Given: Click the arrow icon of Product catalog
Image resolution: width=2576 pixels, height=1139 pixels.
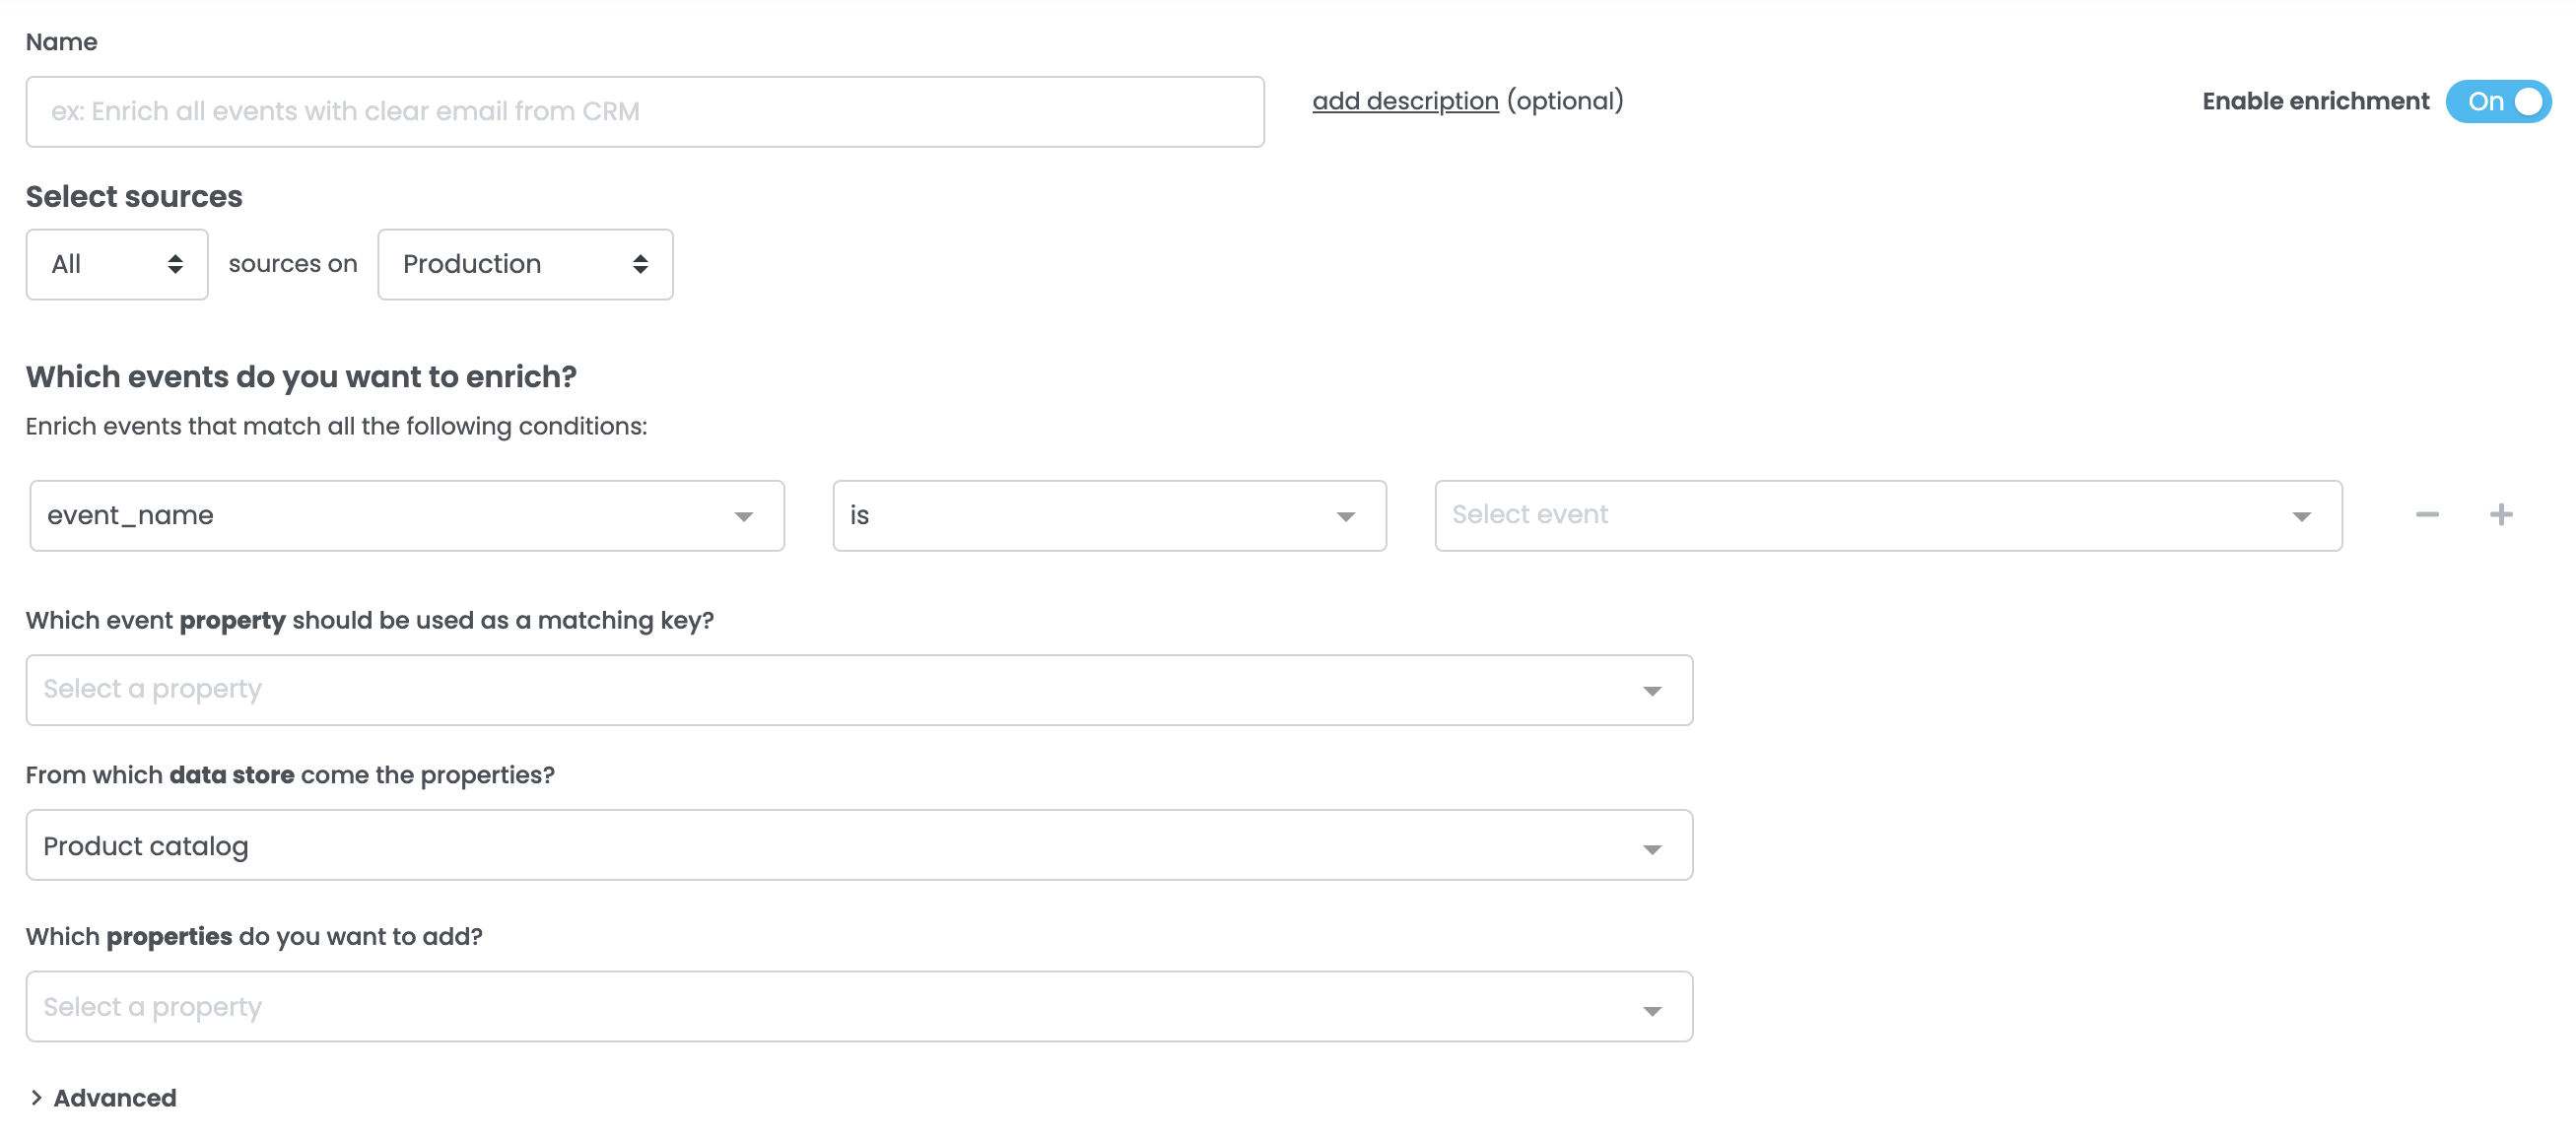Looking at the screenshot, I should (1651, 849).
